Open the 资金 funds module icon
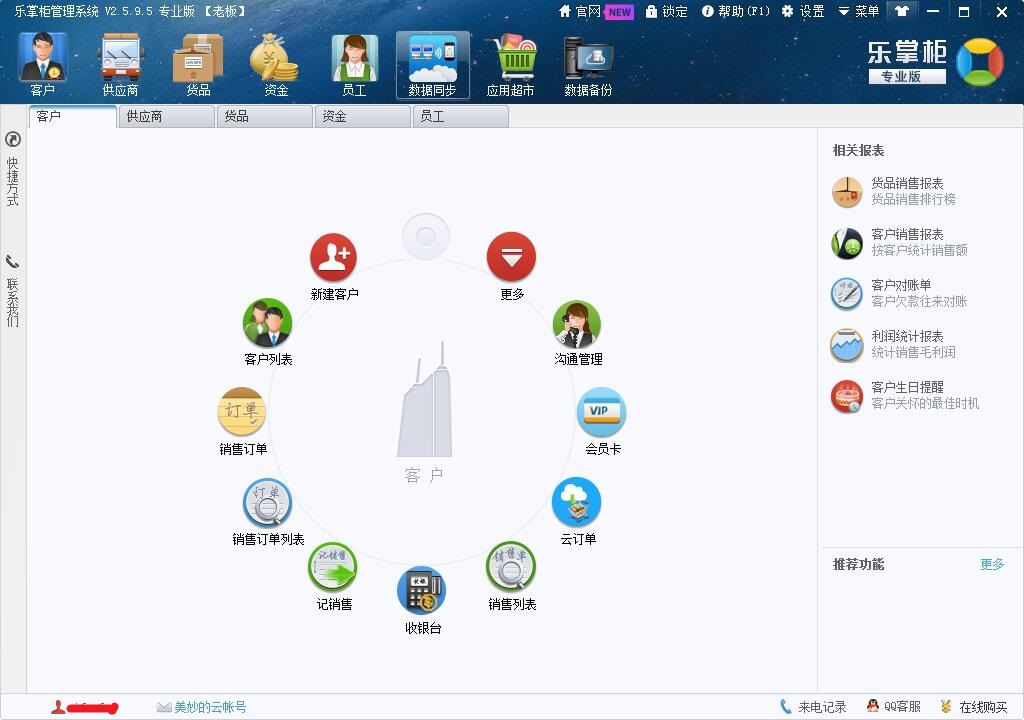Image resolution: width=1024 pixels, height=720 pixels. point(276,65)
